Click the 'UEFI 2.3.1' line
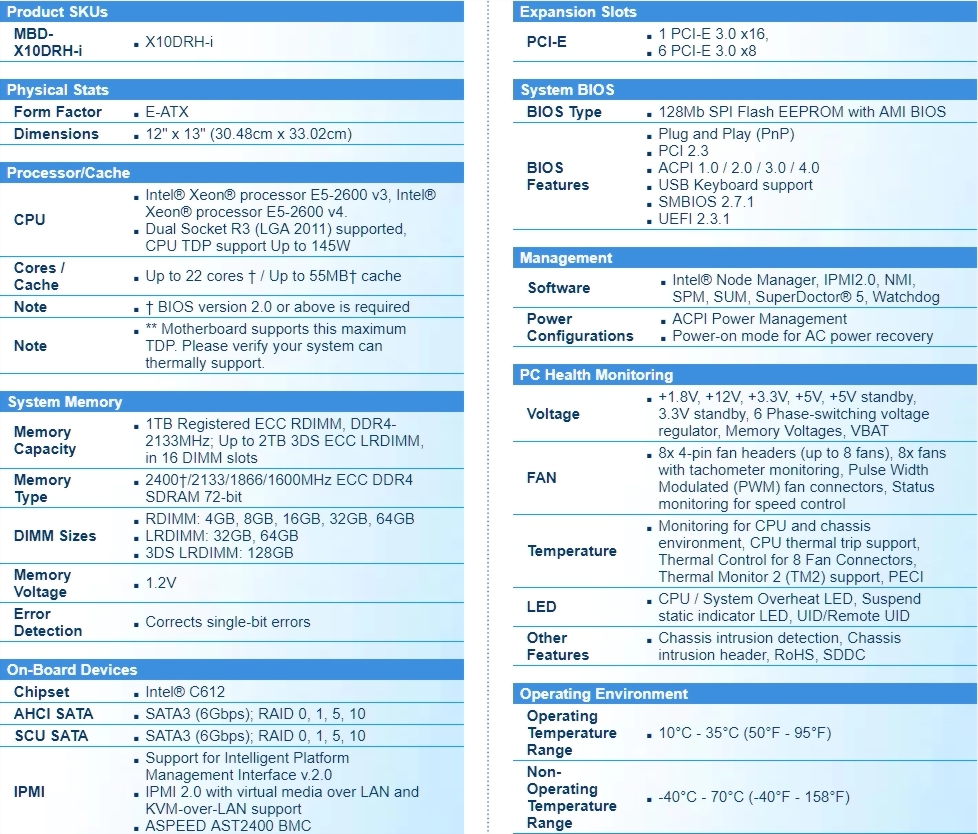This screenshot has height=834, width=978. click(x=694, y=219)
